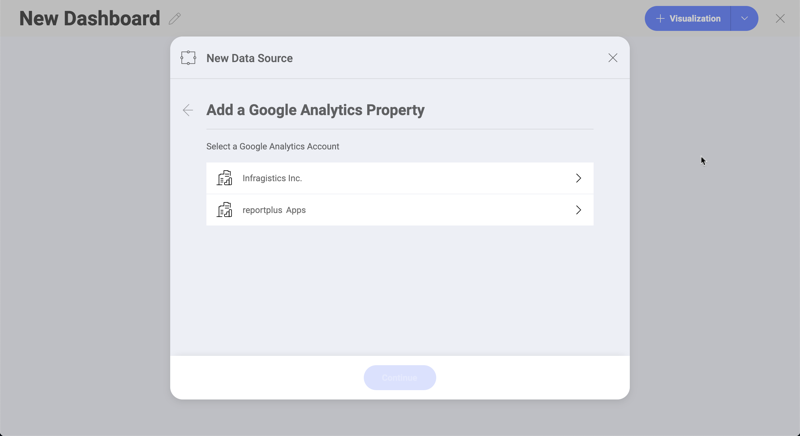Click the New Data Source dashed-square icon
Screen dimensions: 800x436
tap(188, 58)
